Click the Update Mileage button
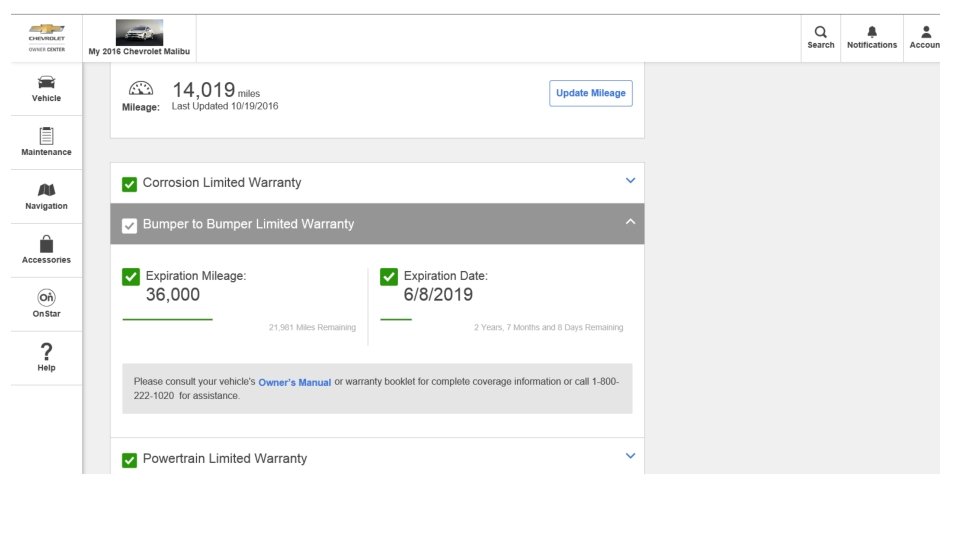 point(591,93)
